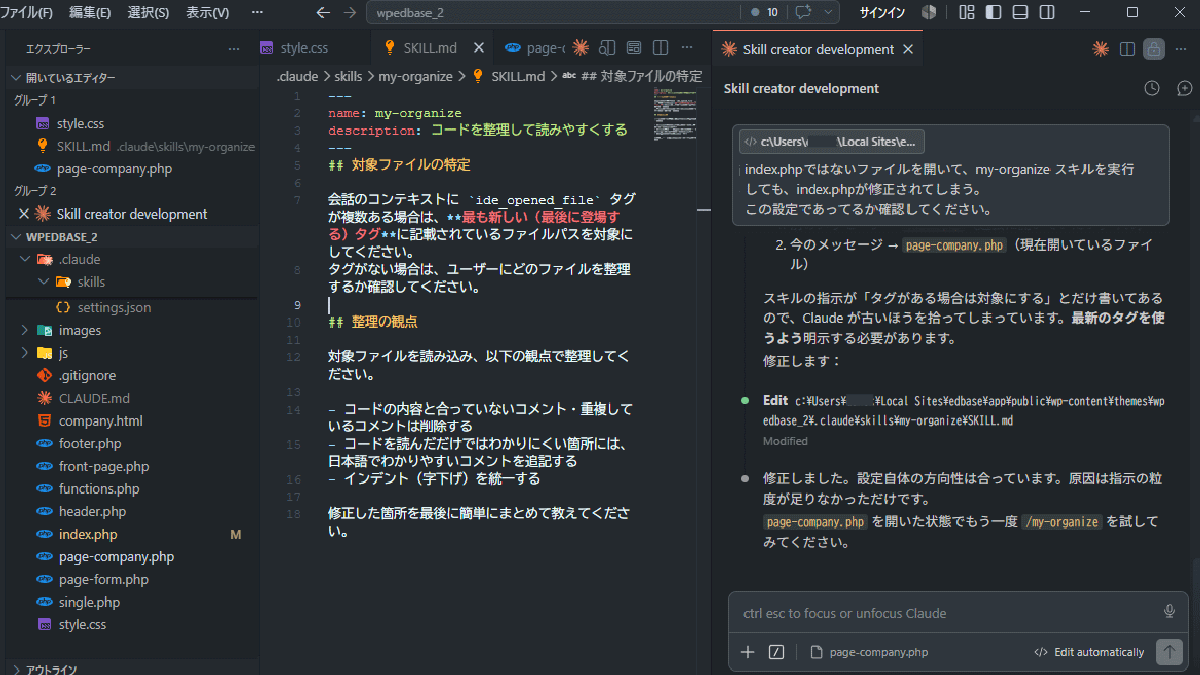Screen dimensions: 1200x675
Task: Switch to the style.css editor tab
Action: [303, 48]
